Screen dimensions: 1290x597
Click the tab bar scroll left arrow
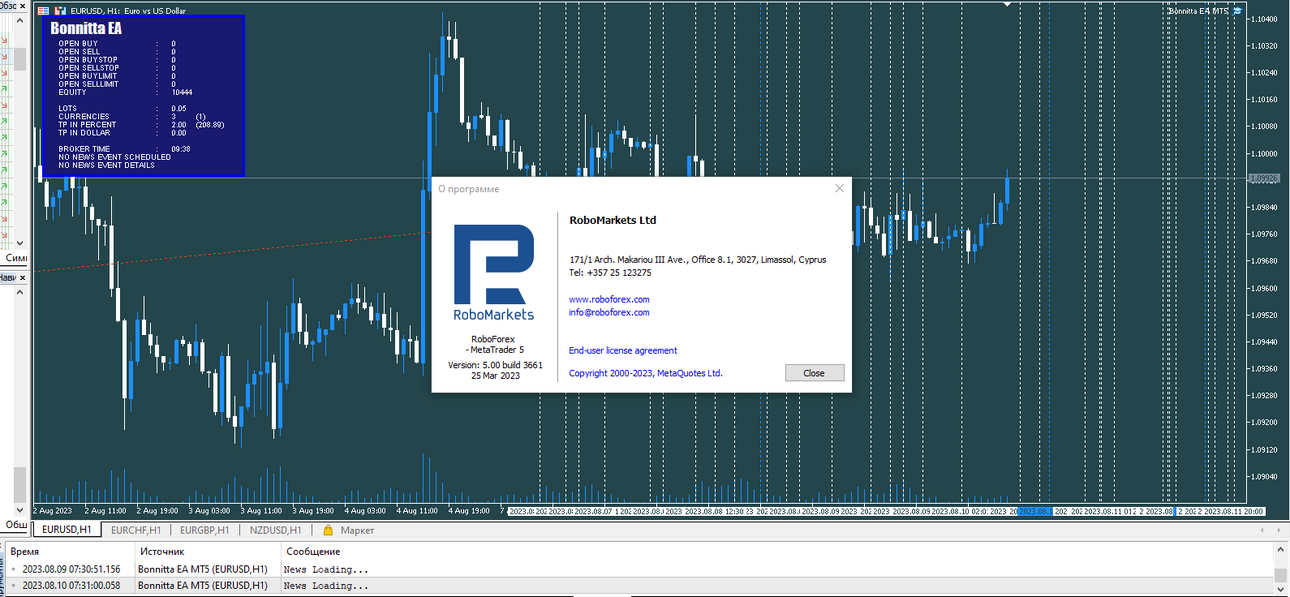(1262, 530)
